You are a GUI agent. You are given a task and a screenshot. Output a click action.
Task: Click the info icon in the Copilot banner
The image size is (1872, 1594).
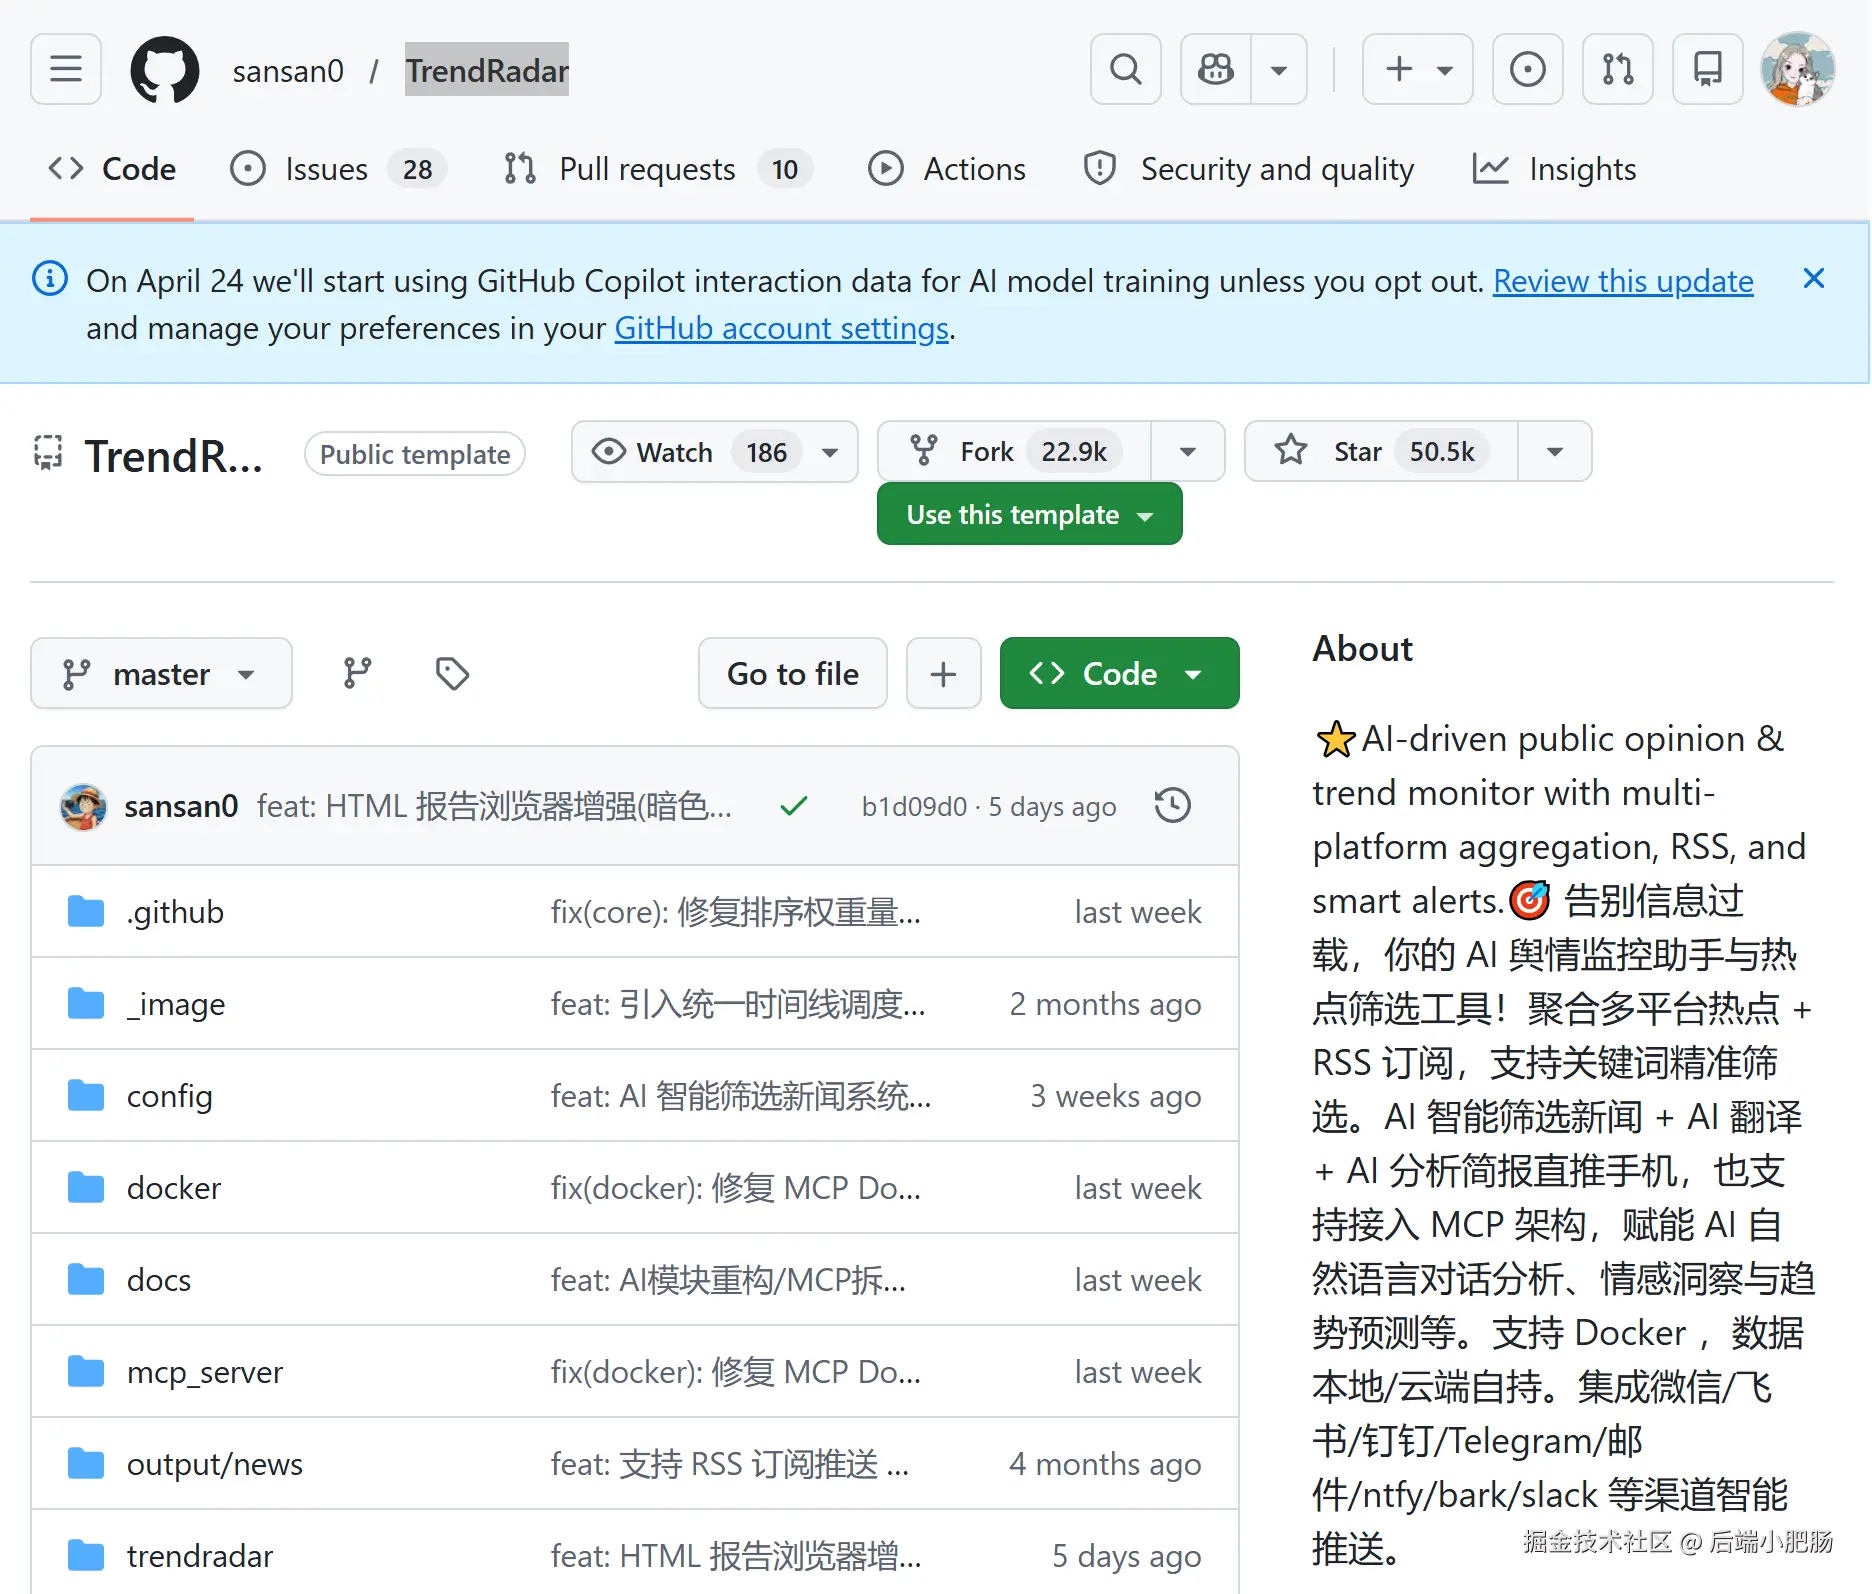(x=50, y=278)
